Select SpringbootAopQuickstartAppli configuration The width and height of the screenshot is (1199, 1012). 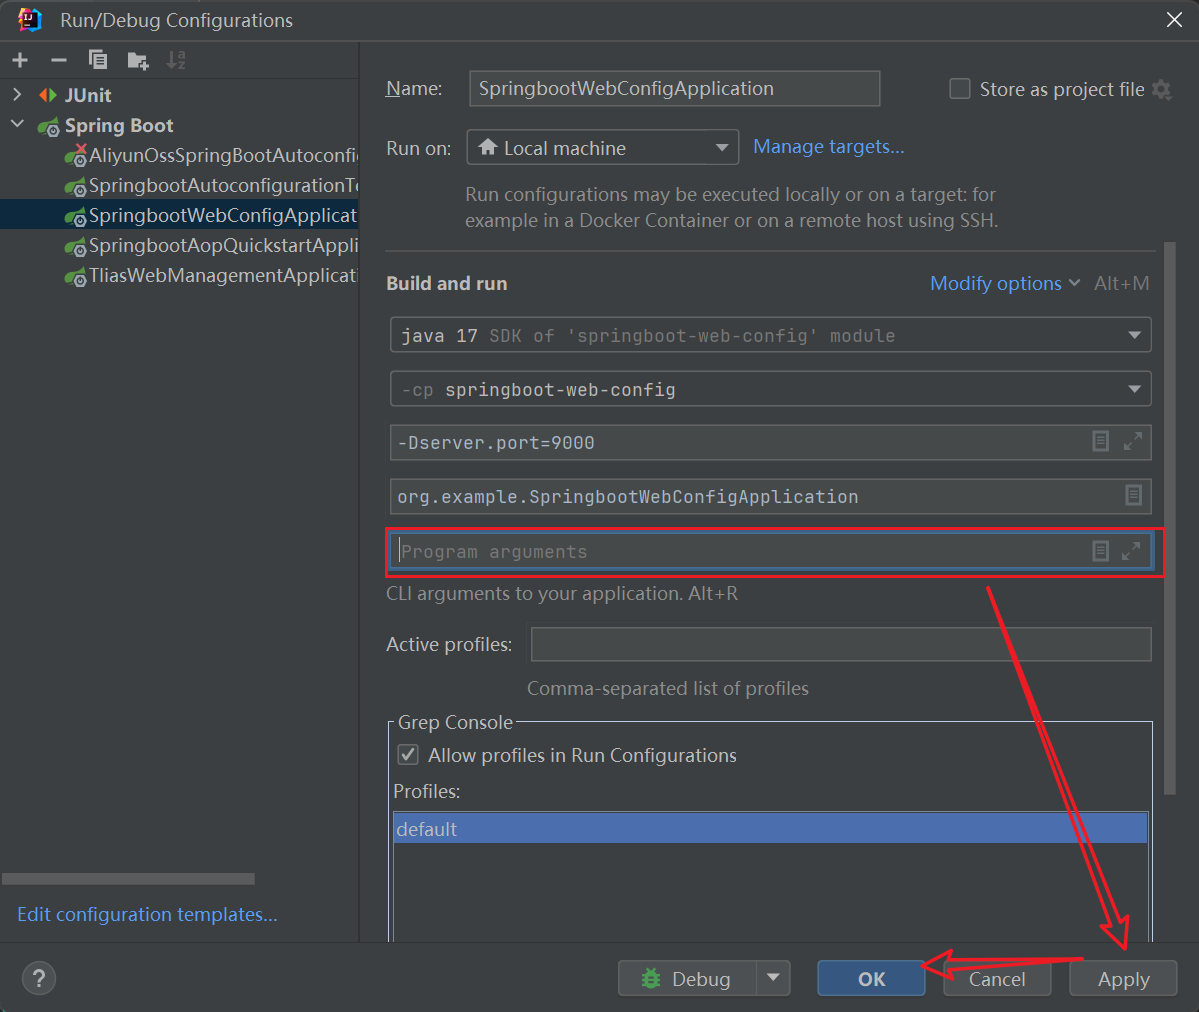tap(212, 246)
